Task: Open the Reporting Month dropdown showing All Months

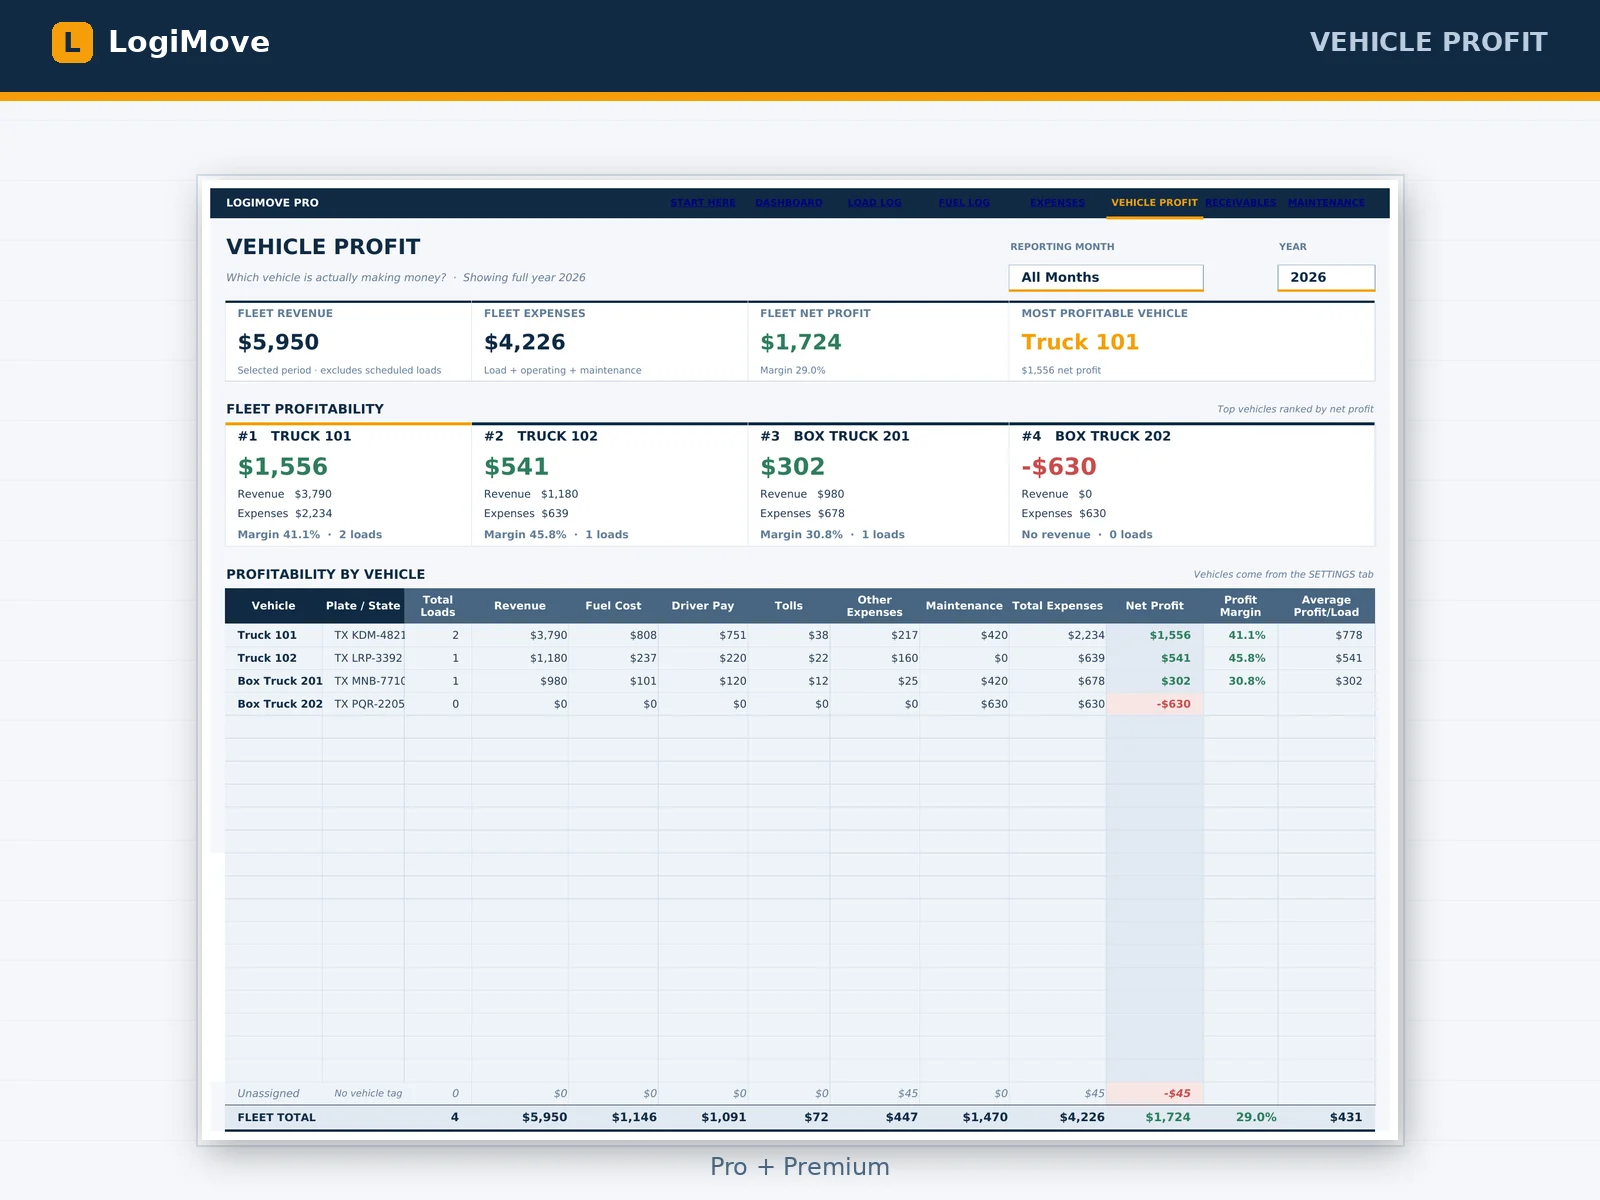Action: coord(1106,277)
